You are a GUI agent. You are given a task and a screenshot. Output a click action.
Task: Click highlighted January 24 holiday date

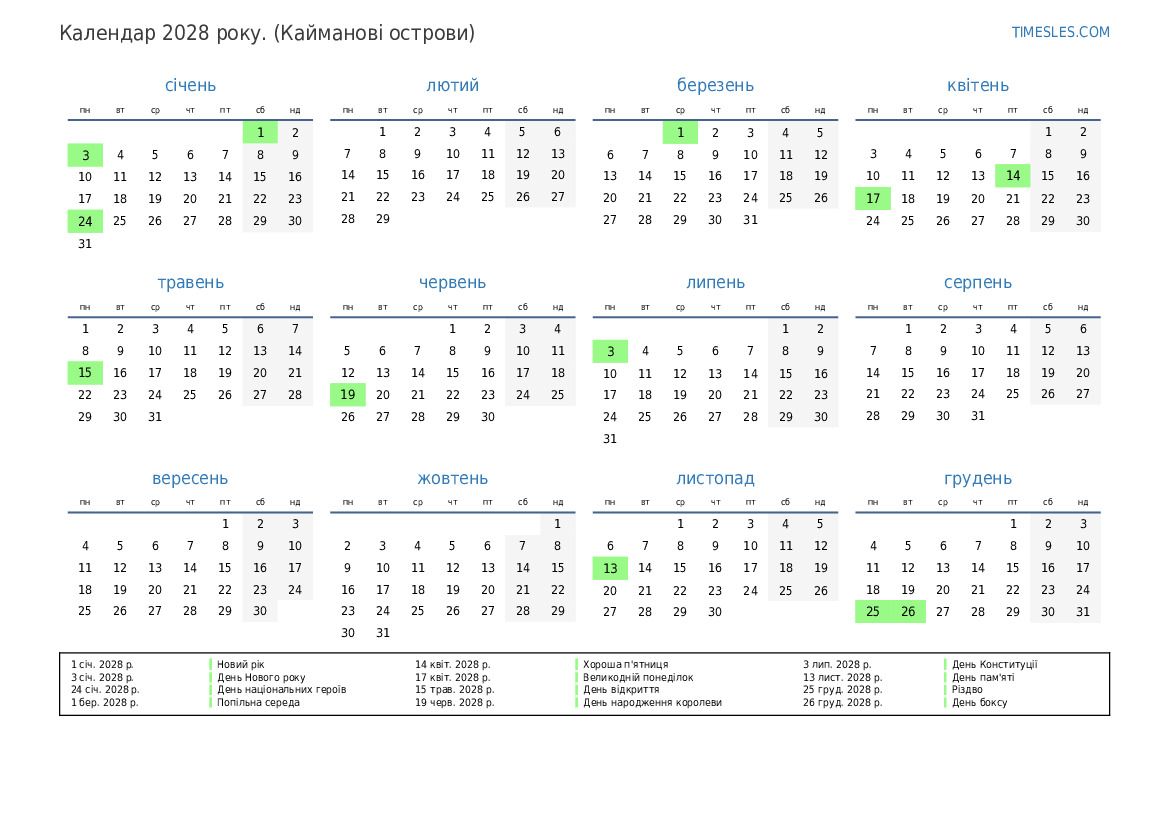click(x=85, y=221)
